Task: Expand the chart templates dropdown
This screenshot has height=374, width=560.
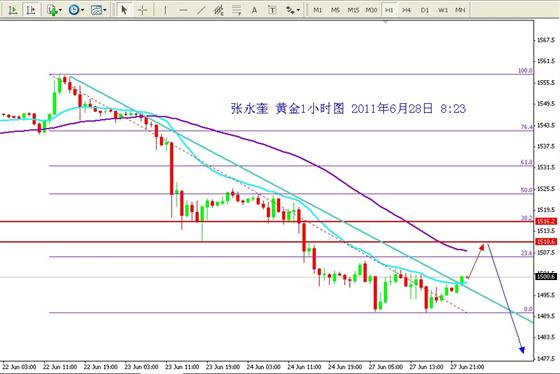Action: (98, 10)
